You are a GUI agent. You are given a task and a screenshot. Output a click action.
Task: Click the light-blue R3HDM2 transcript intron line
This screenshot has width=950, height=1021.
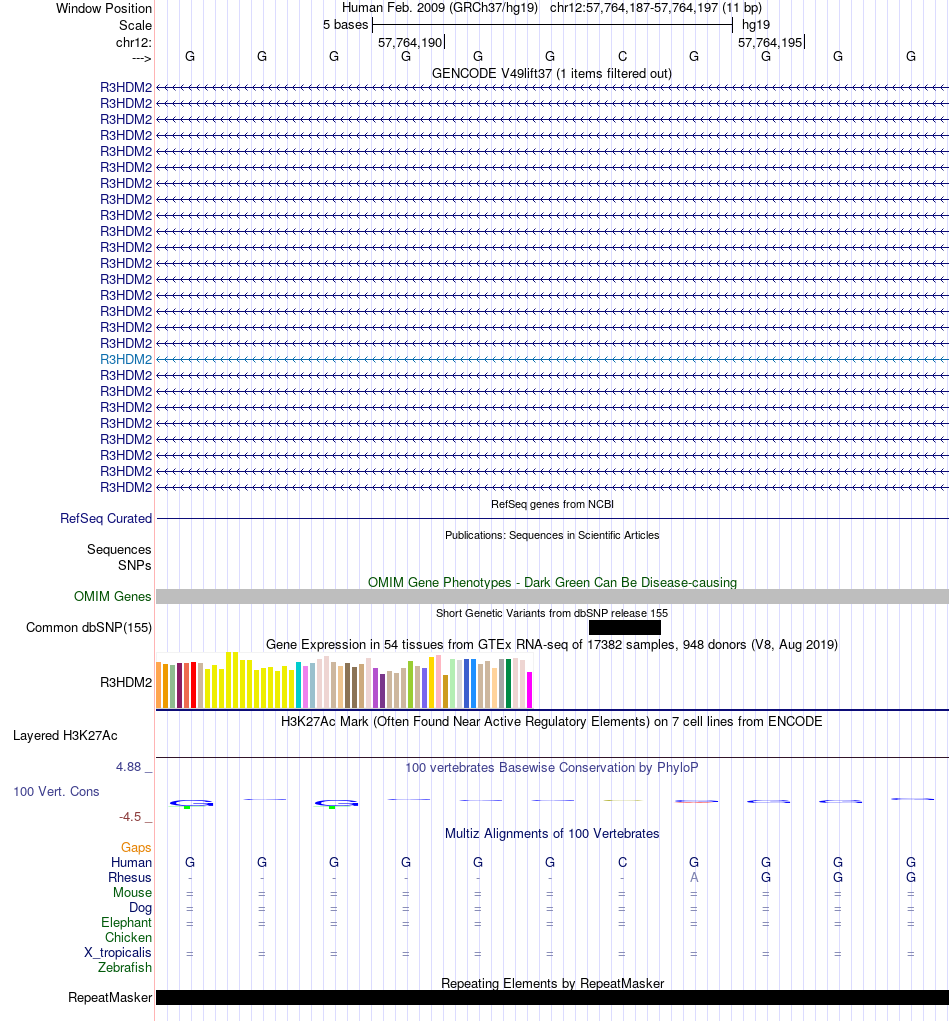(x=552, y=359)
